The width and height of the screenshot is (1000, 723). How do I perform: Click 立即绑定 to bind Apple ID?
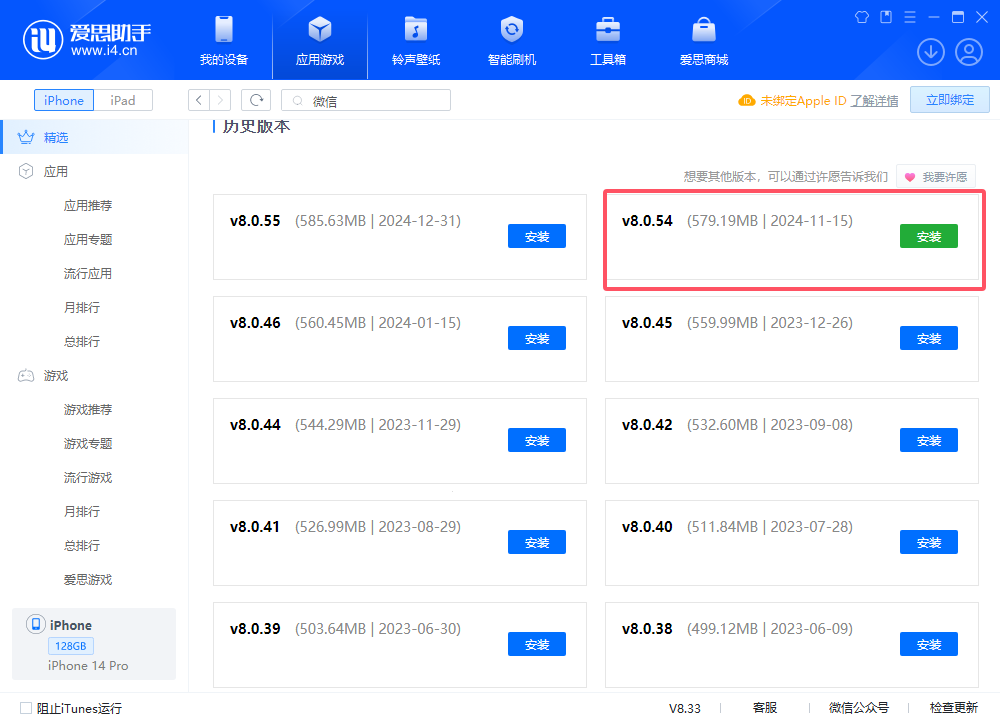949,99
